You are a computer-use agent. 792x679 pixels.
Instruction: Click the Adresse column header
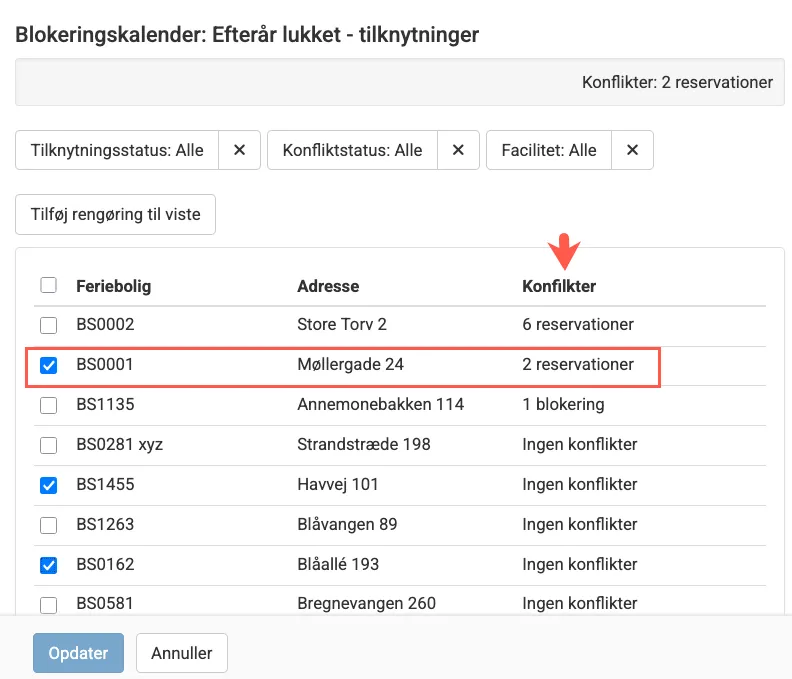coord(328,286)
